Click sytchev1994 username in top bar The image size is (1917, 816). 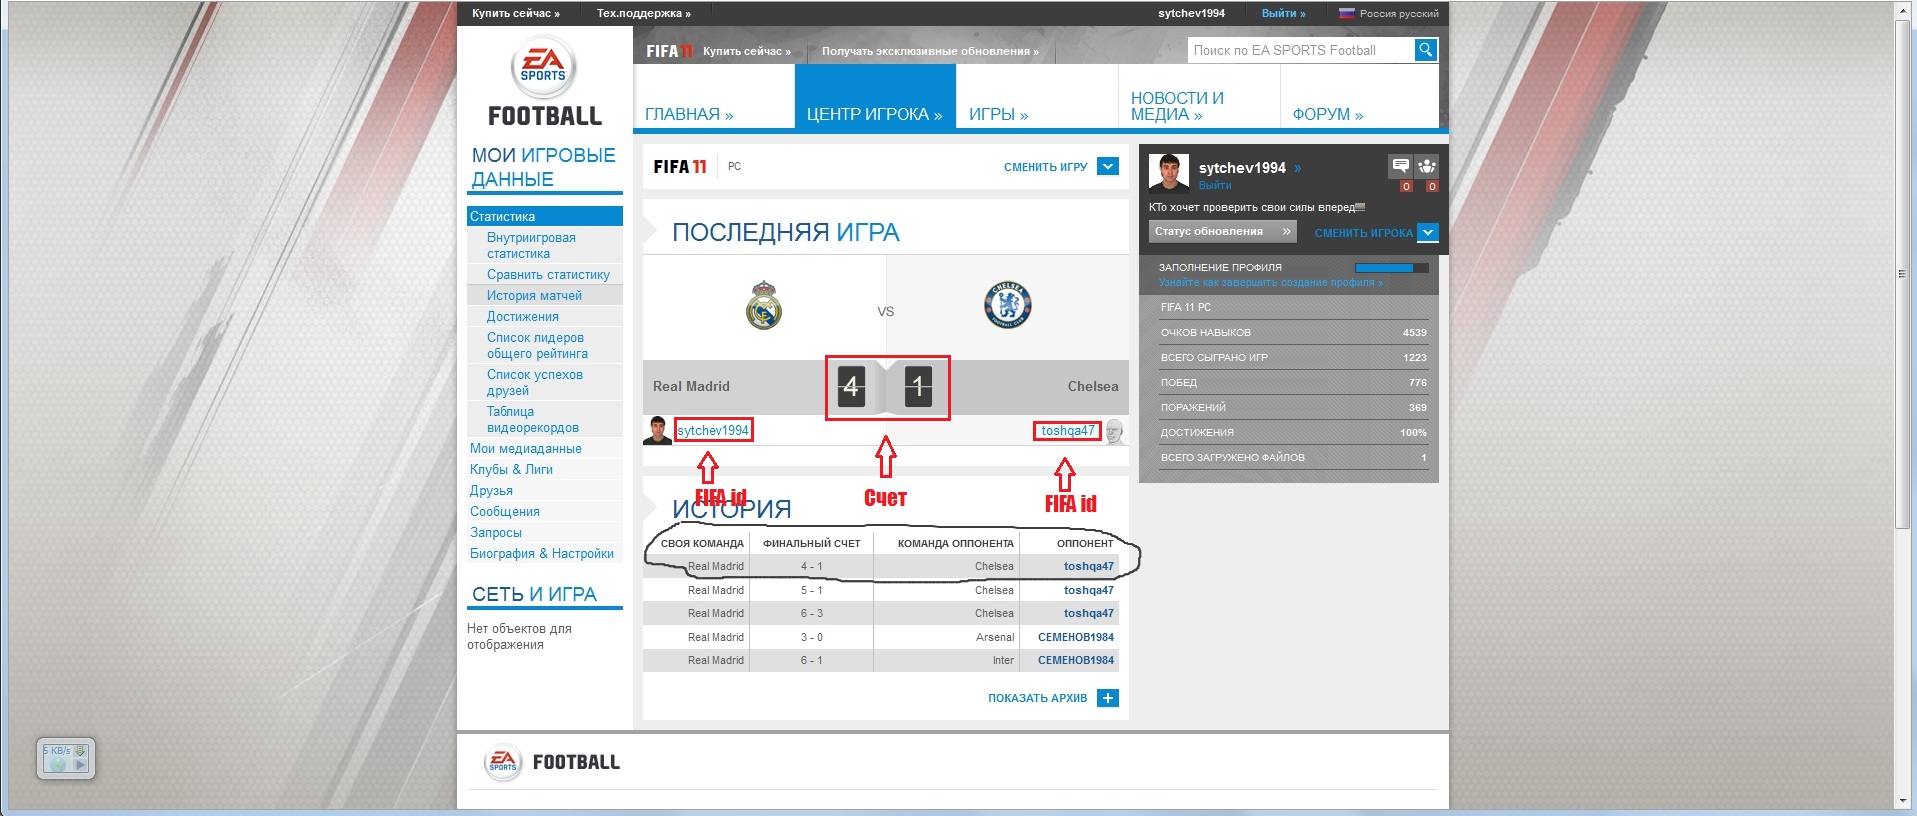1191,13
